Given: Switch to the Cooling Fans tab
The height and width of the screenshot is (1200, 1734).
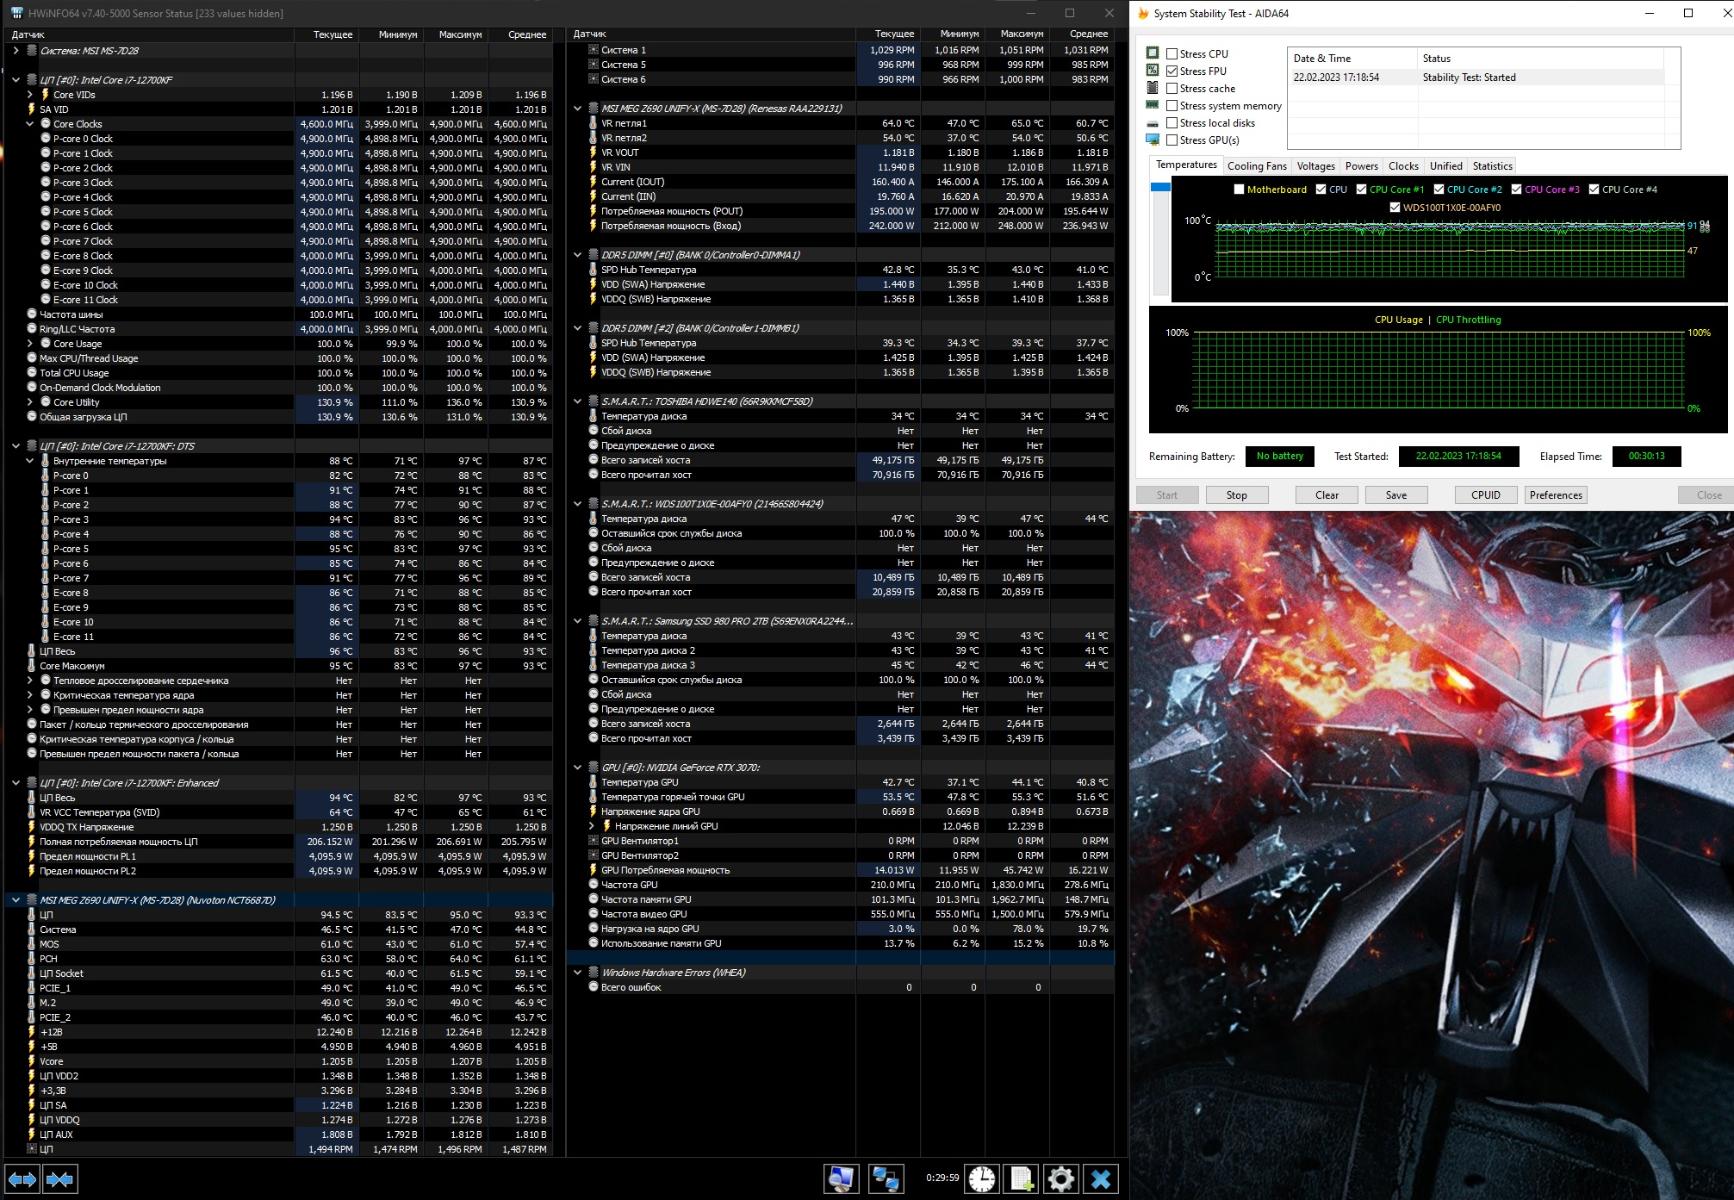Looking at the screenshot, I should tap(1256, 166).
